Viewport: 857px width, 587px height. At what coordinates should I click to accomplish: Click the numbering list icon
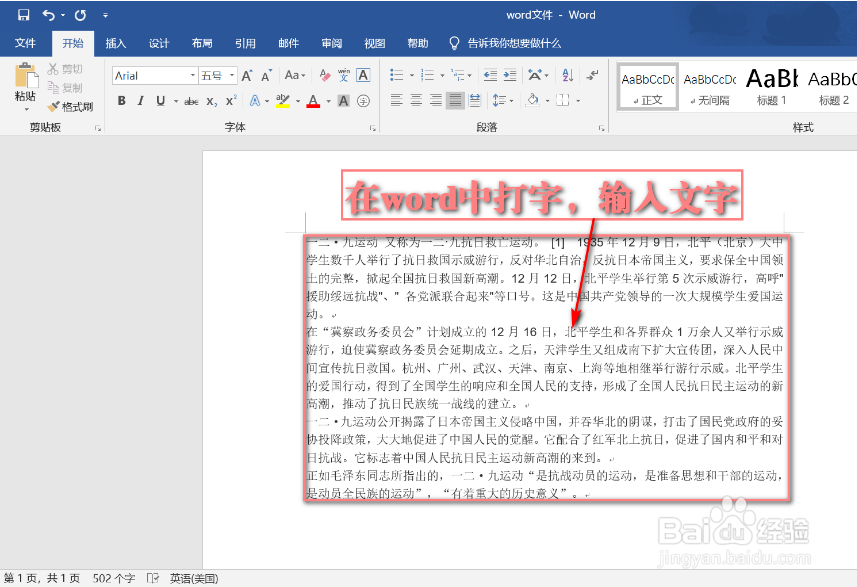(428, 75)
